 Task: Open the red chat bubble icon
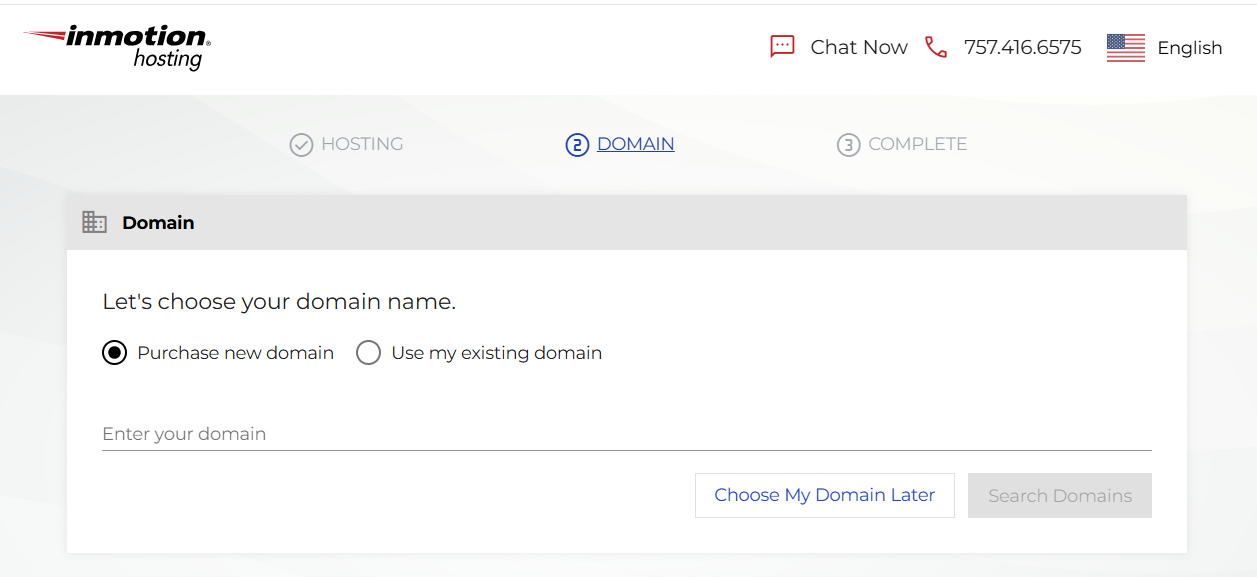pyautogui.click(x=782, y=47)
